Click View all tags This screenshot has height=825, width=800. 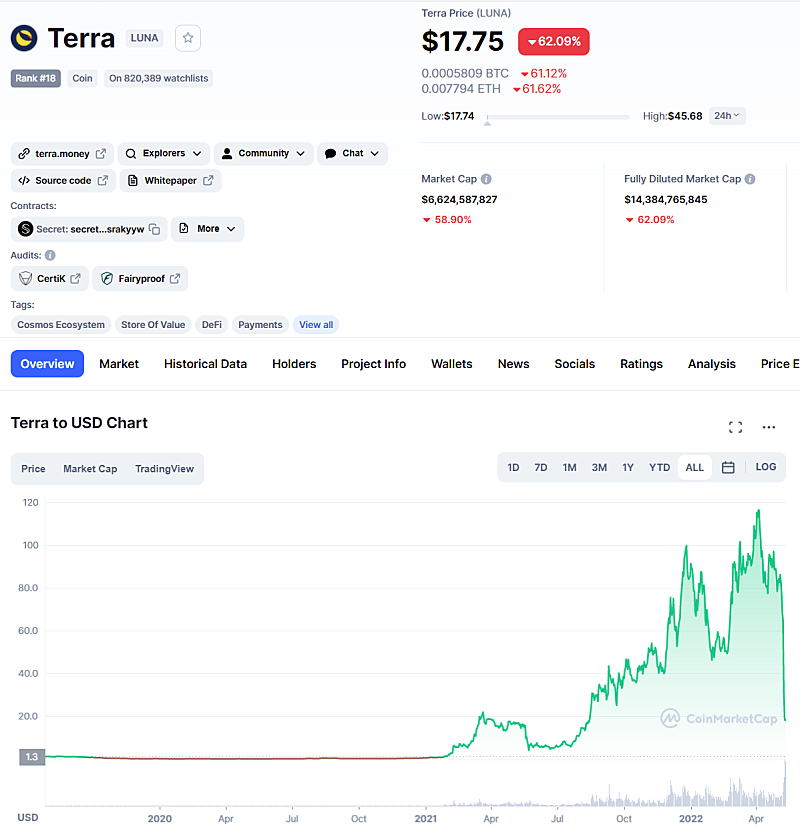point(316,325)
